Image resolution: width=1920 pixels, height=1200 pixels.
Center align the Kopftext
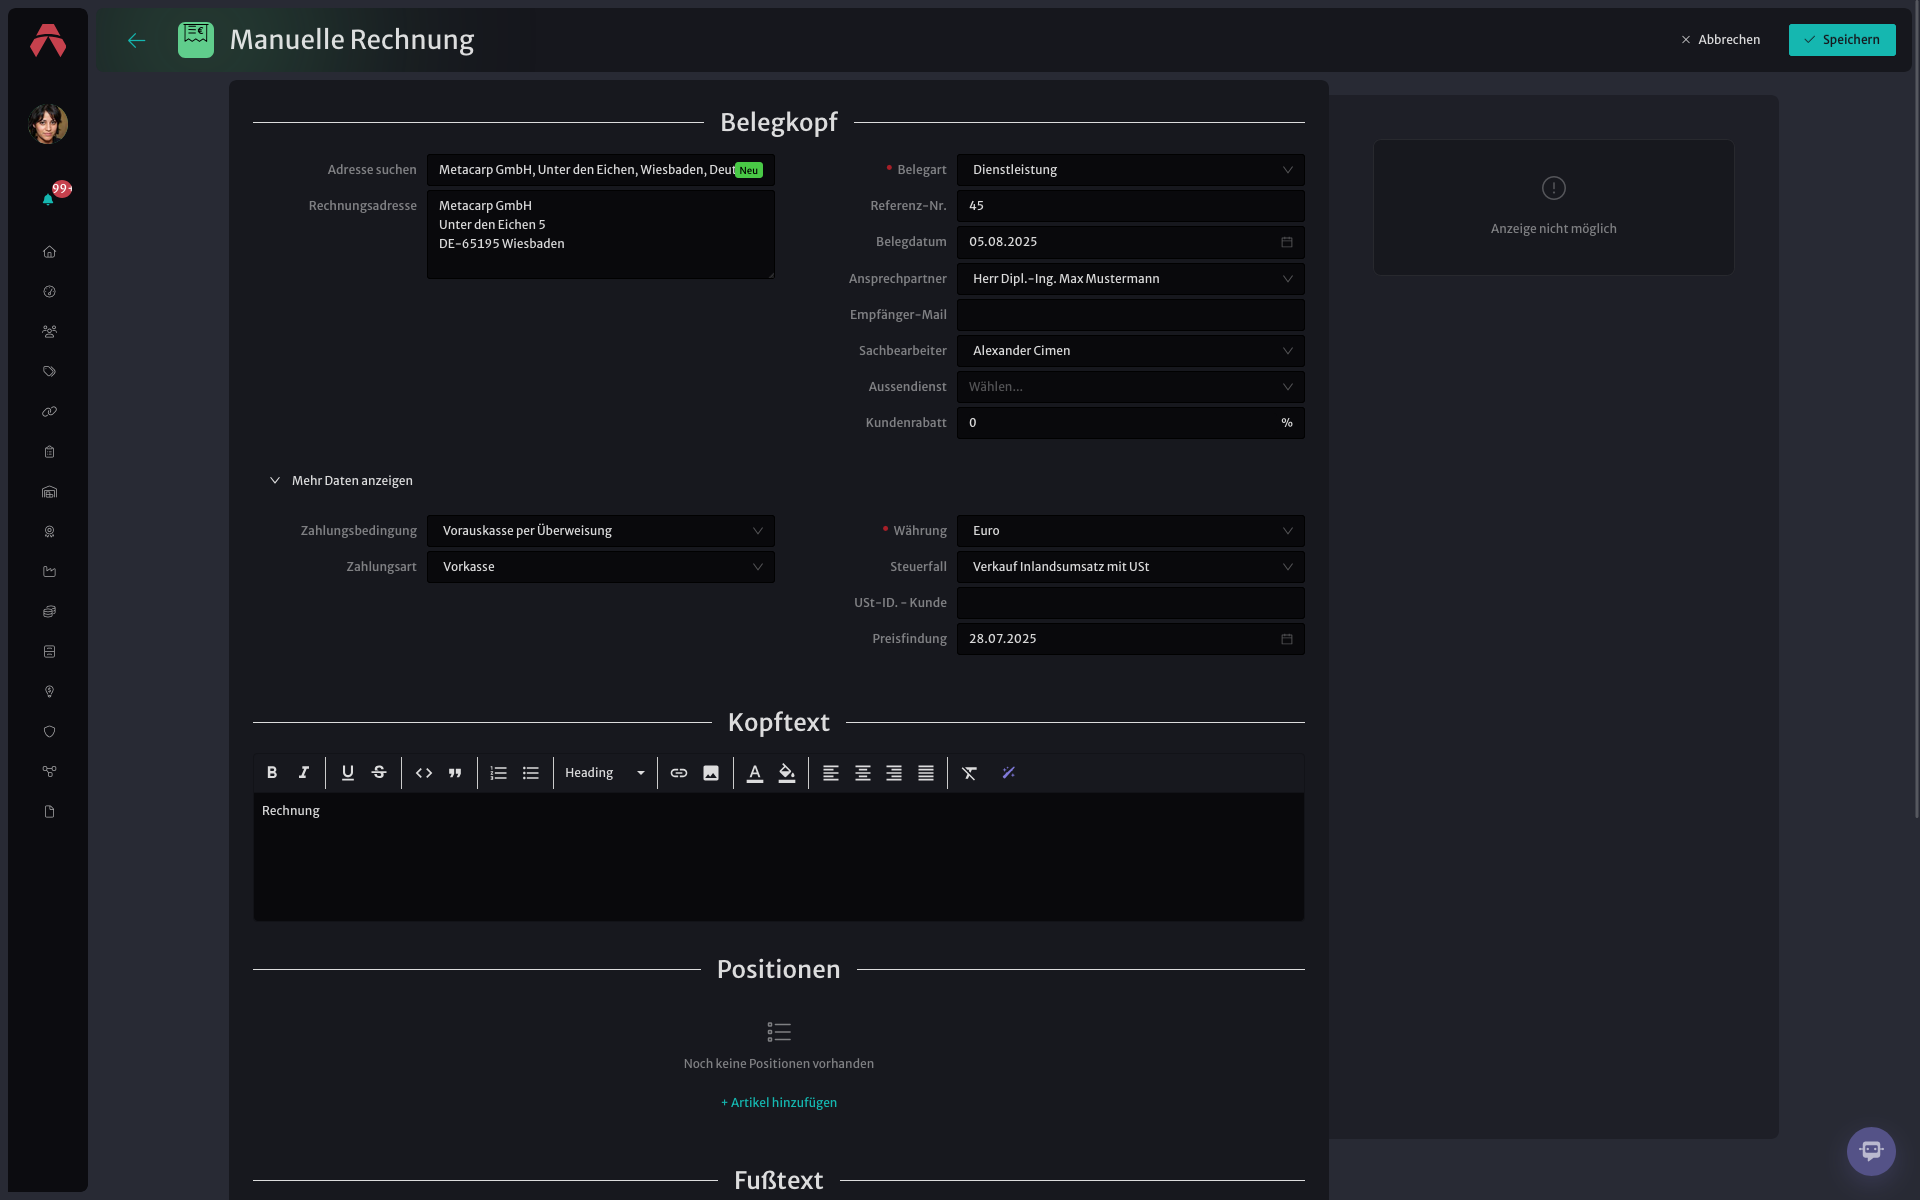pos(863,773)
